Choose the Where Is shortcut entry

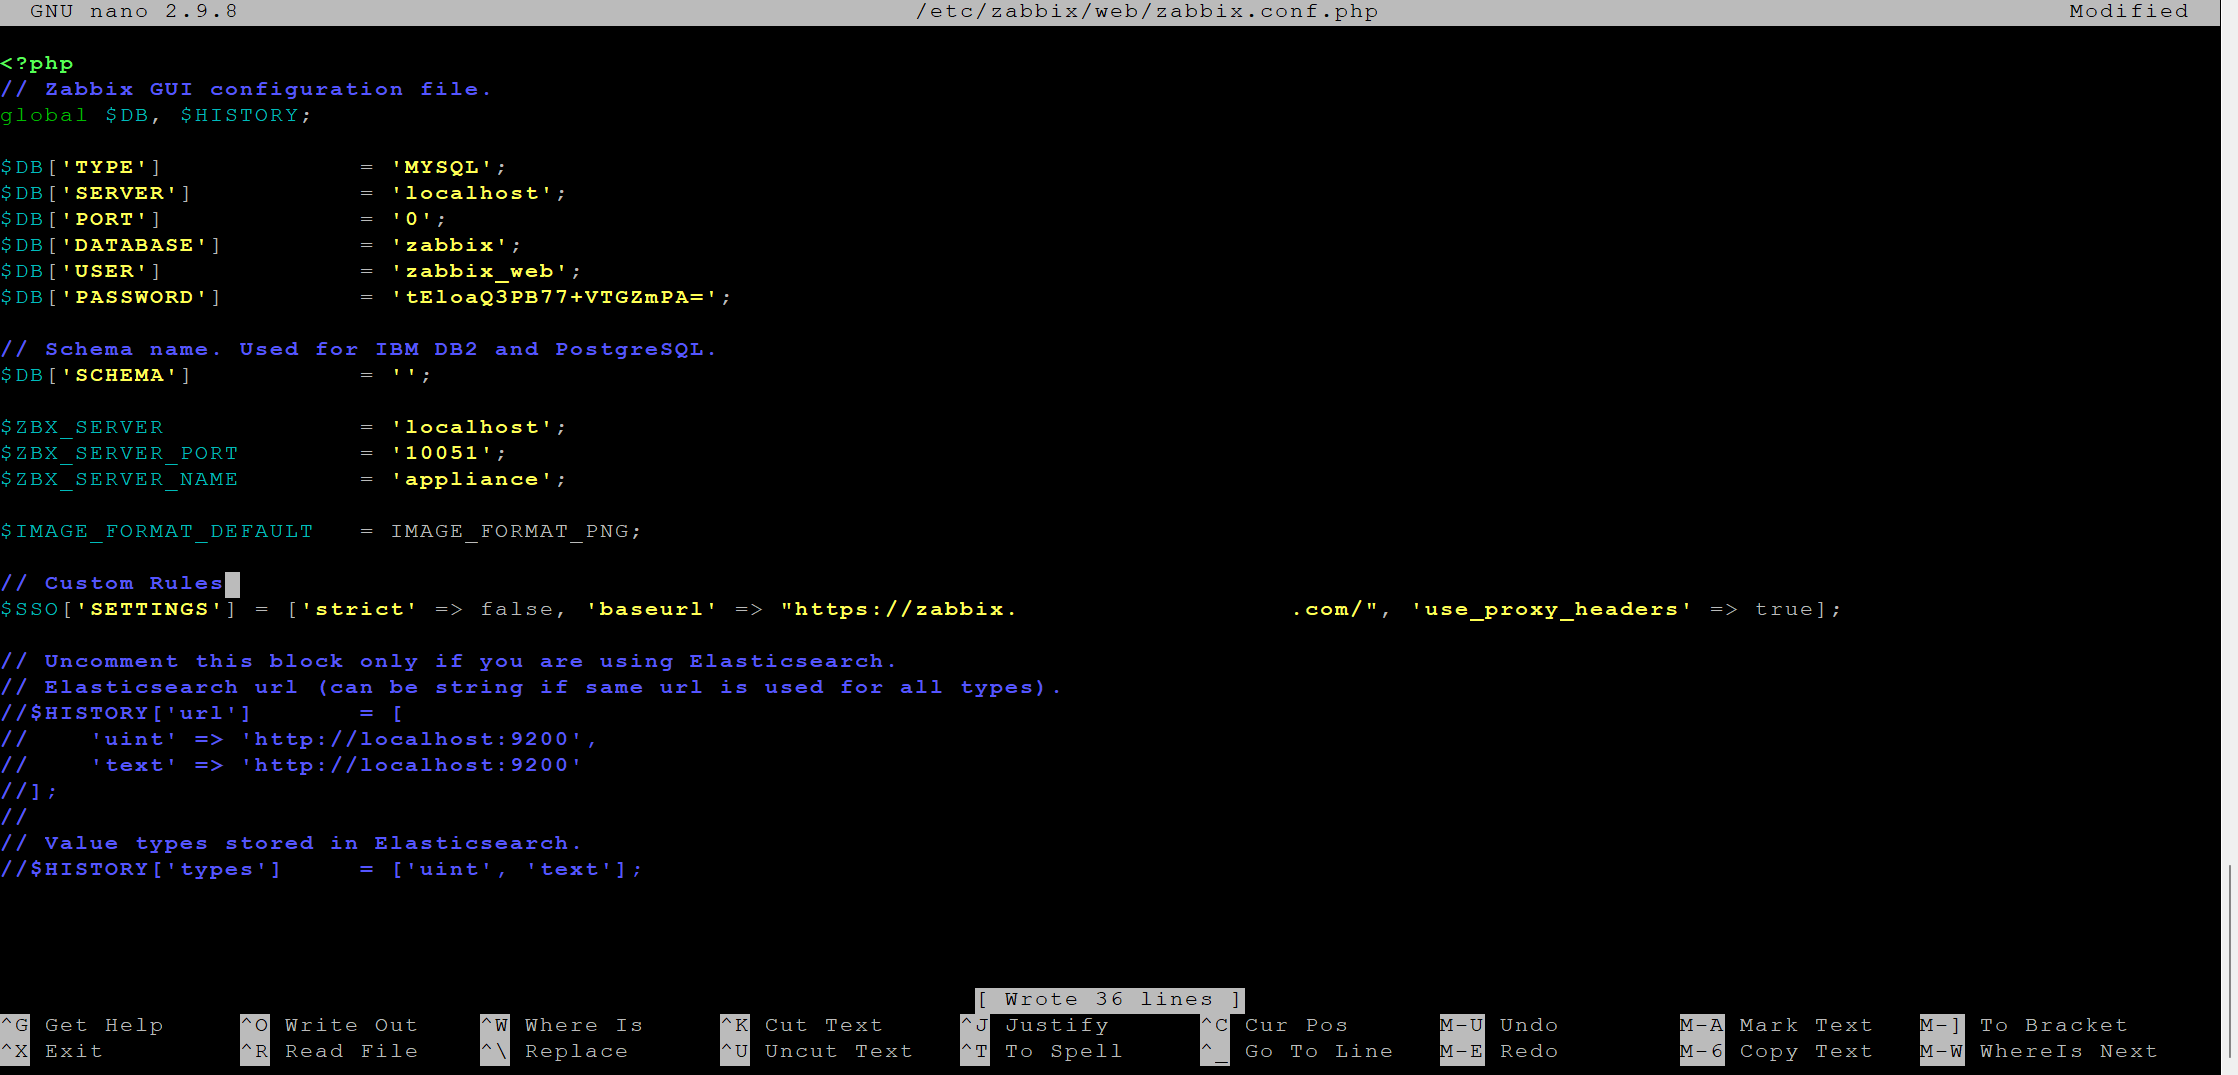click(x=562, y=1025)
